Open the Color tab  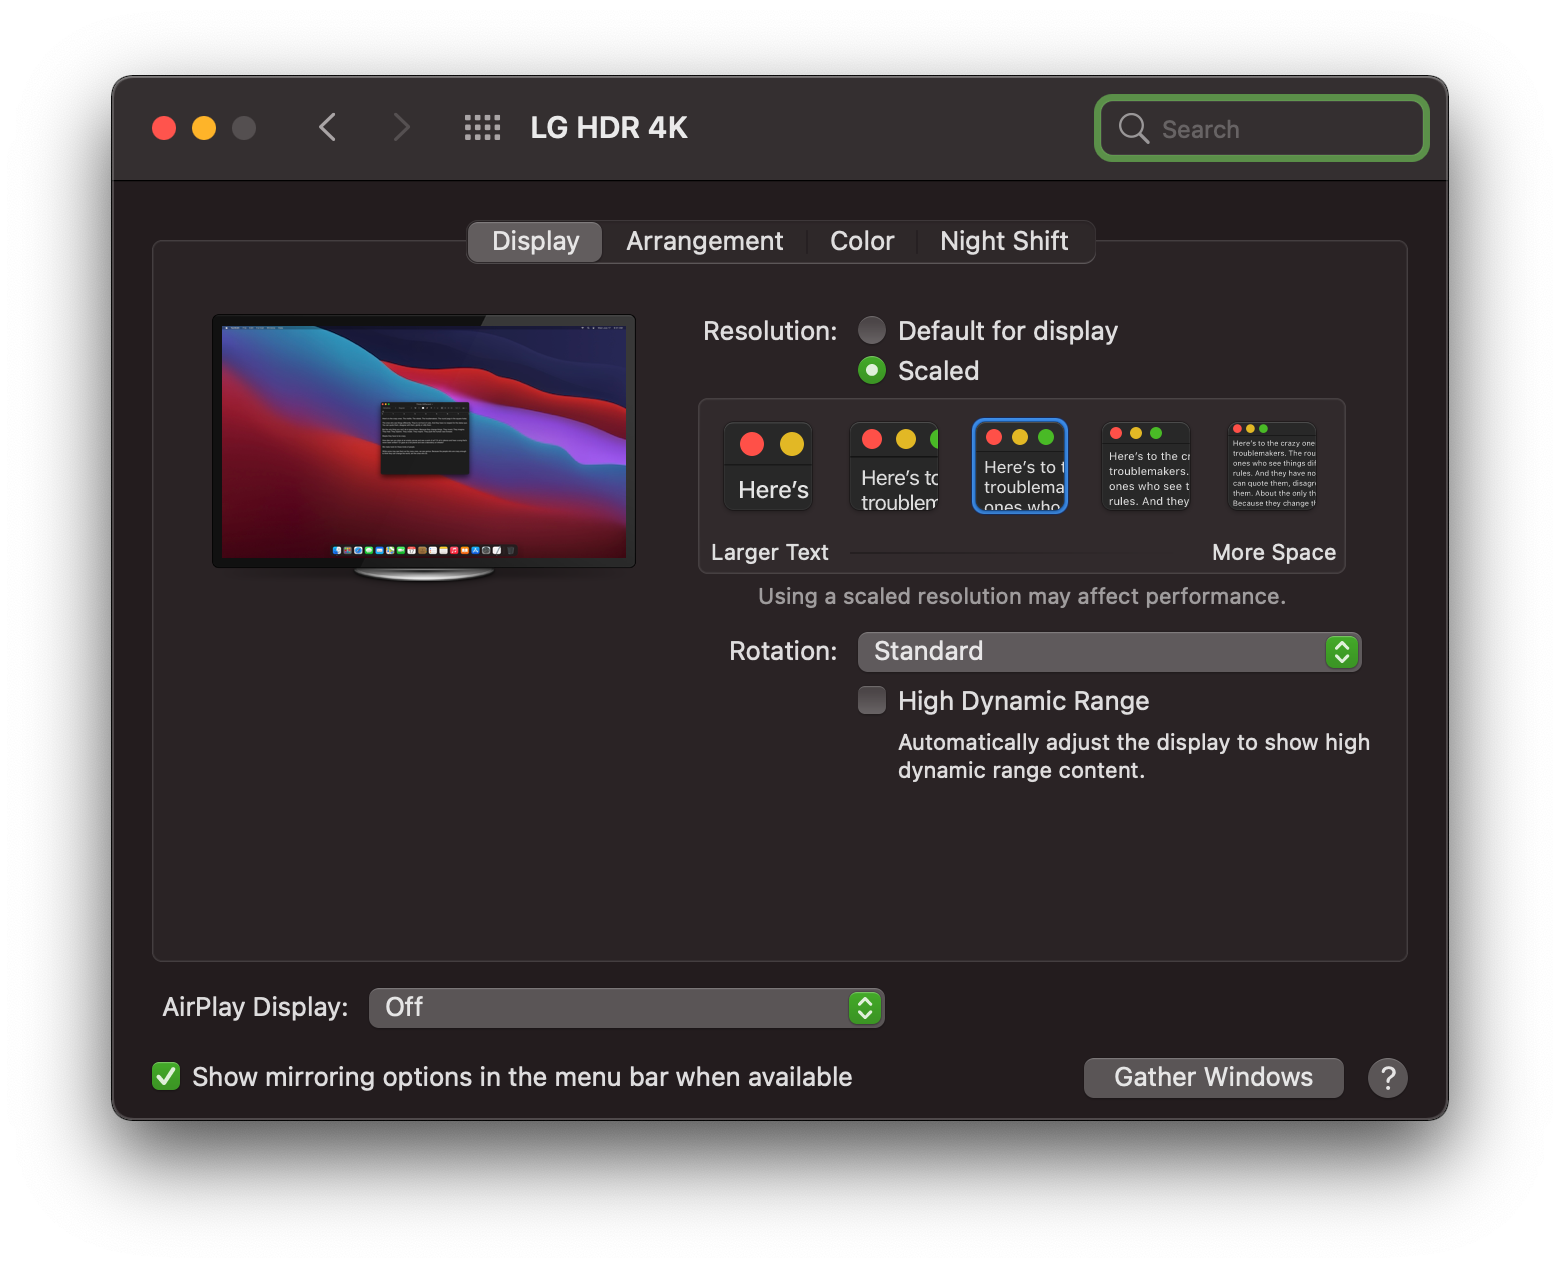[862, 242]
